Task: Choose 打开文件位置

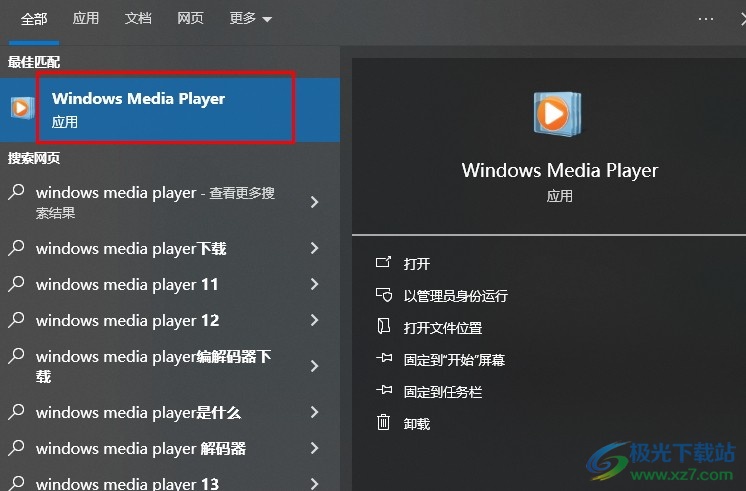Action: 442,328
